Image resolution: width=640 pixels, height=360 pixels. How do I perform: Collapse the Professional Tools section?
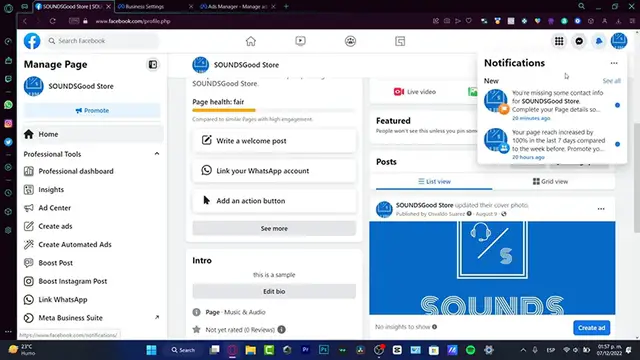157,154
